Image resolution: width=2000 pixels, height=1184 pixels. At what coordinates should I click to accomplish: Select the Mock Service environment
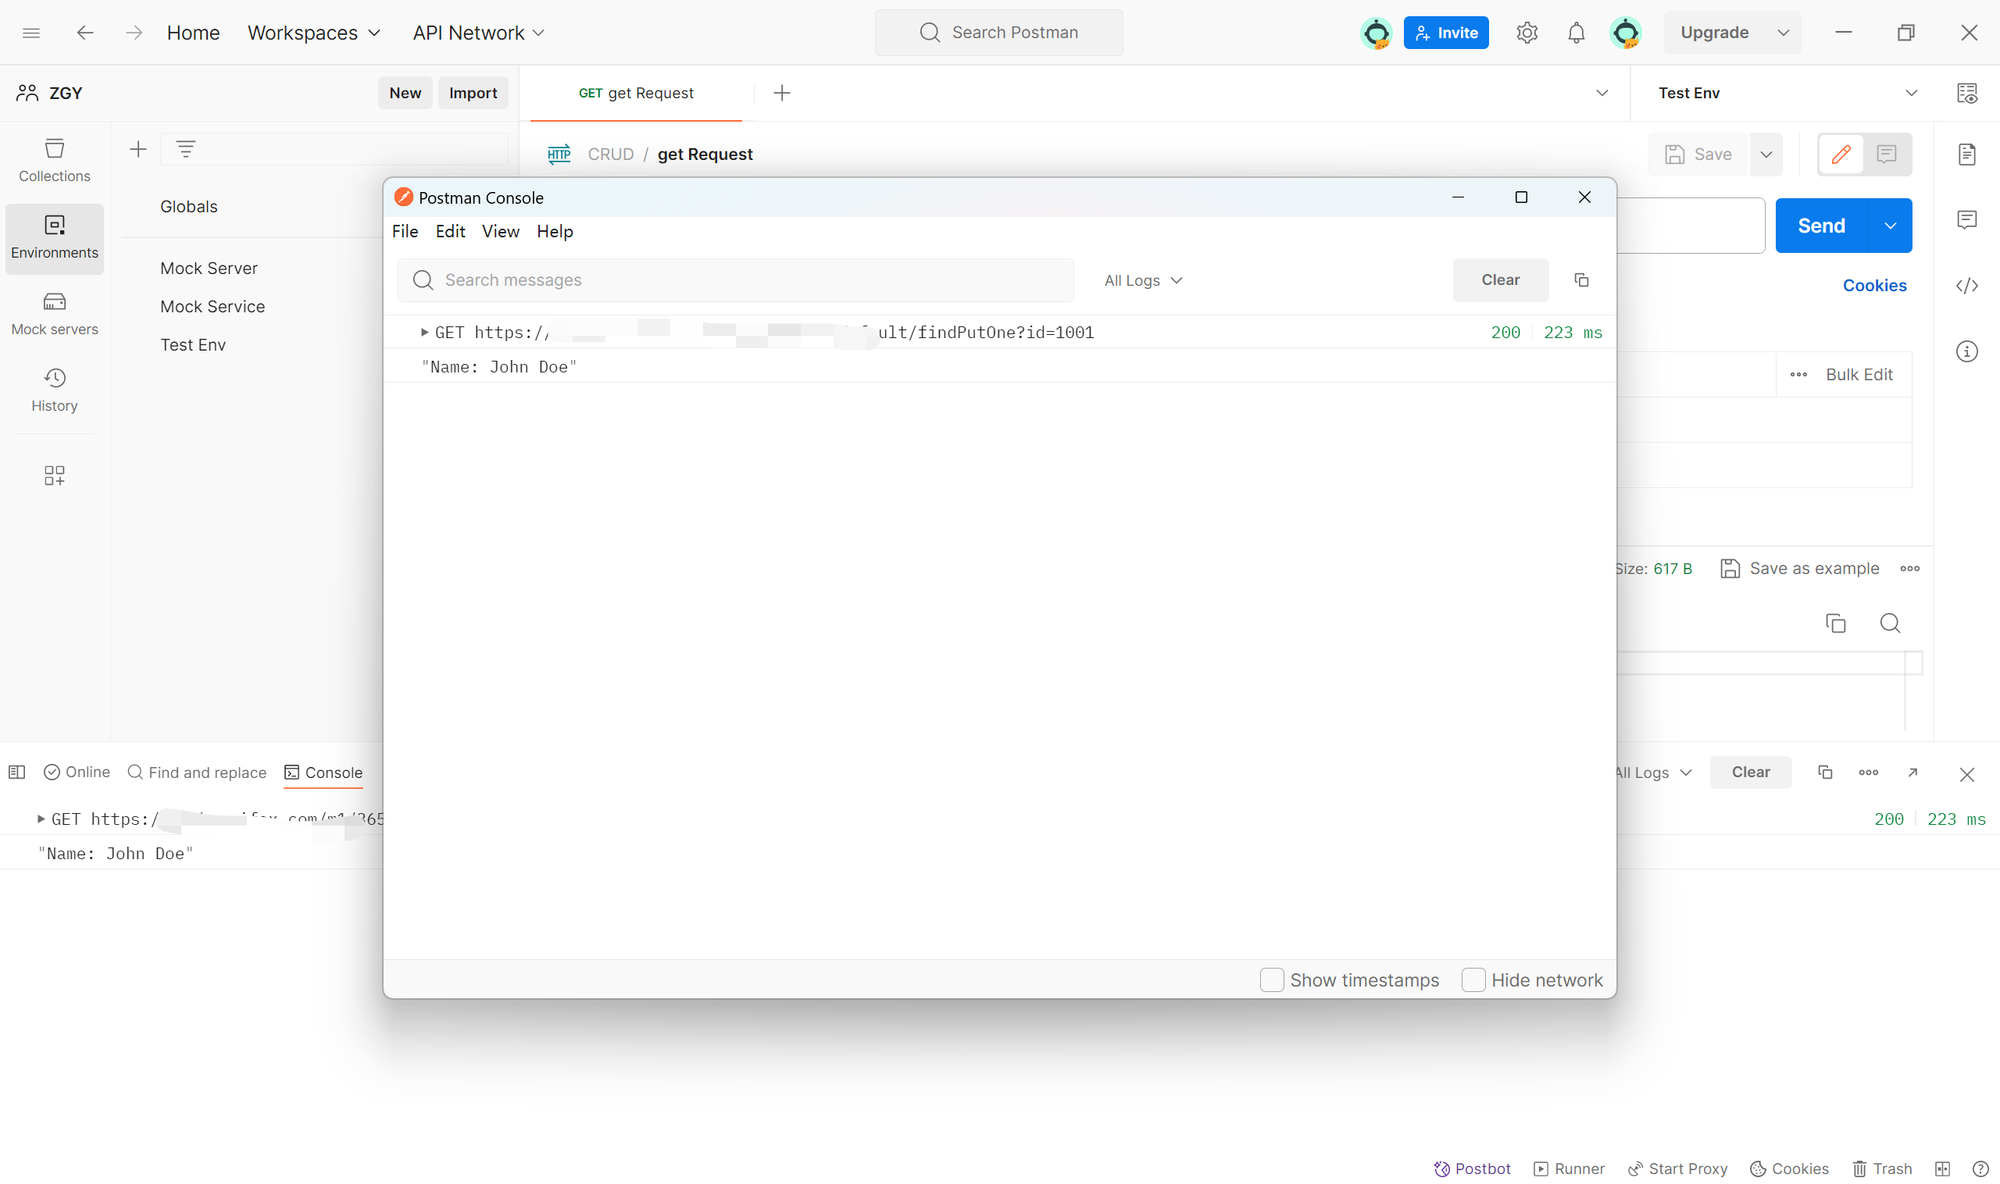(212, 307)
